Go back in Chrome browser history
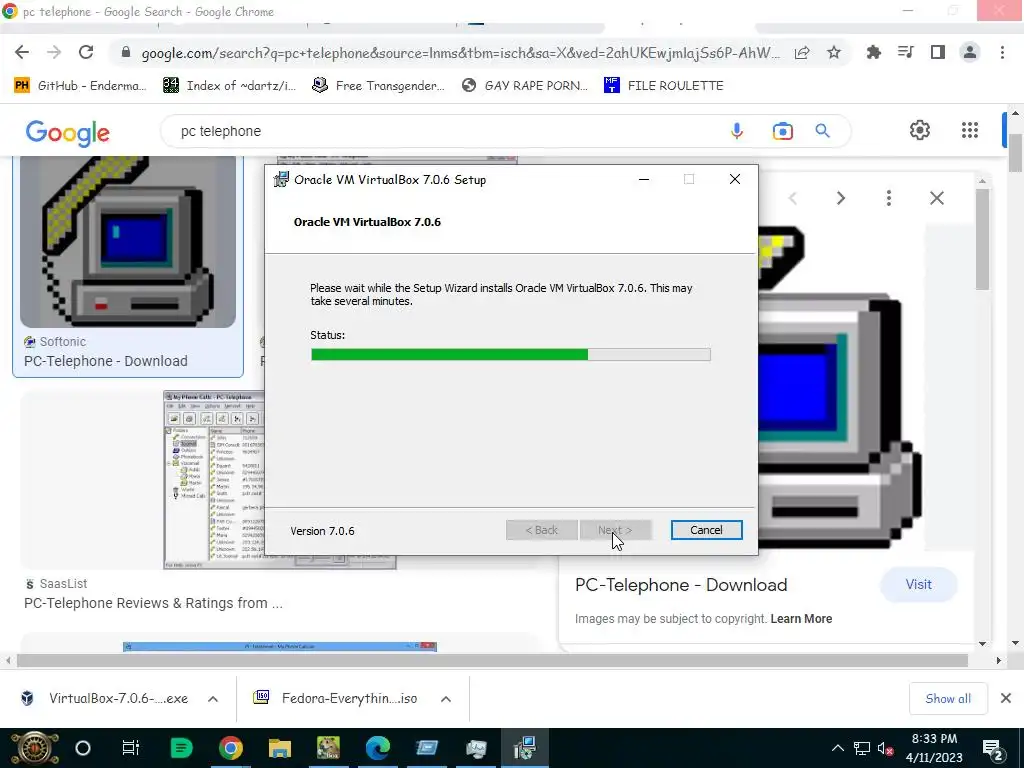Image resolution: width=1024 pixels, height=768 pixels. tap(22, 52)
